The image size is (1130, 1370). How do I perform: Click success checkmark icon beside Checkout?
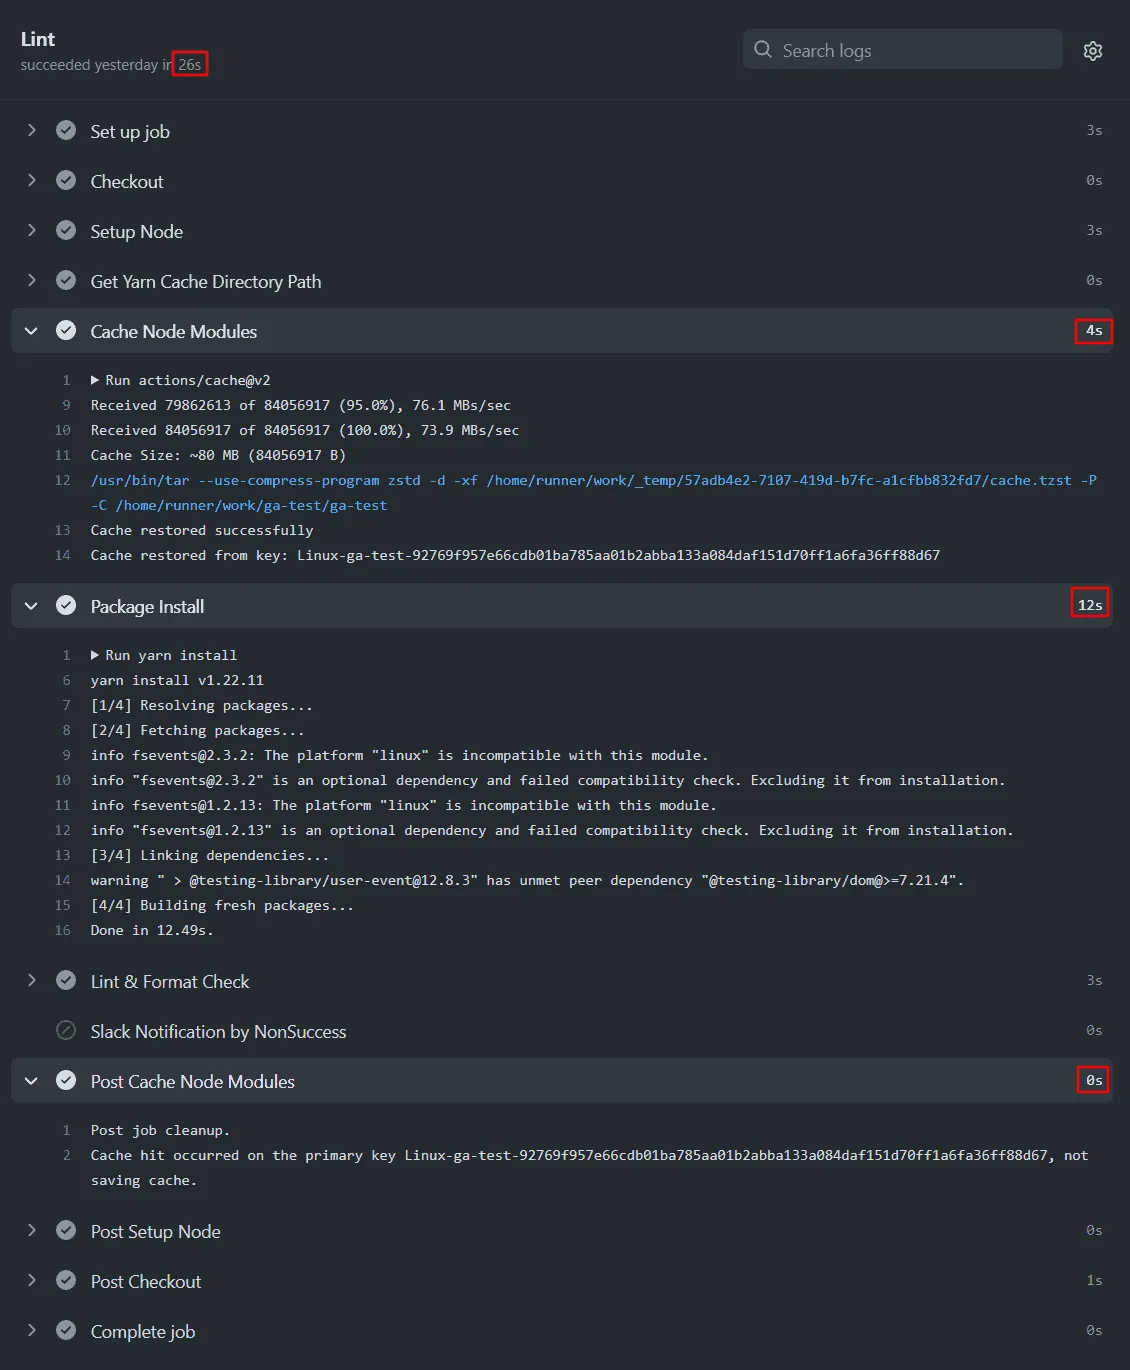tap(66, 181)
